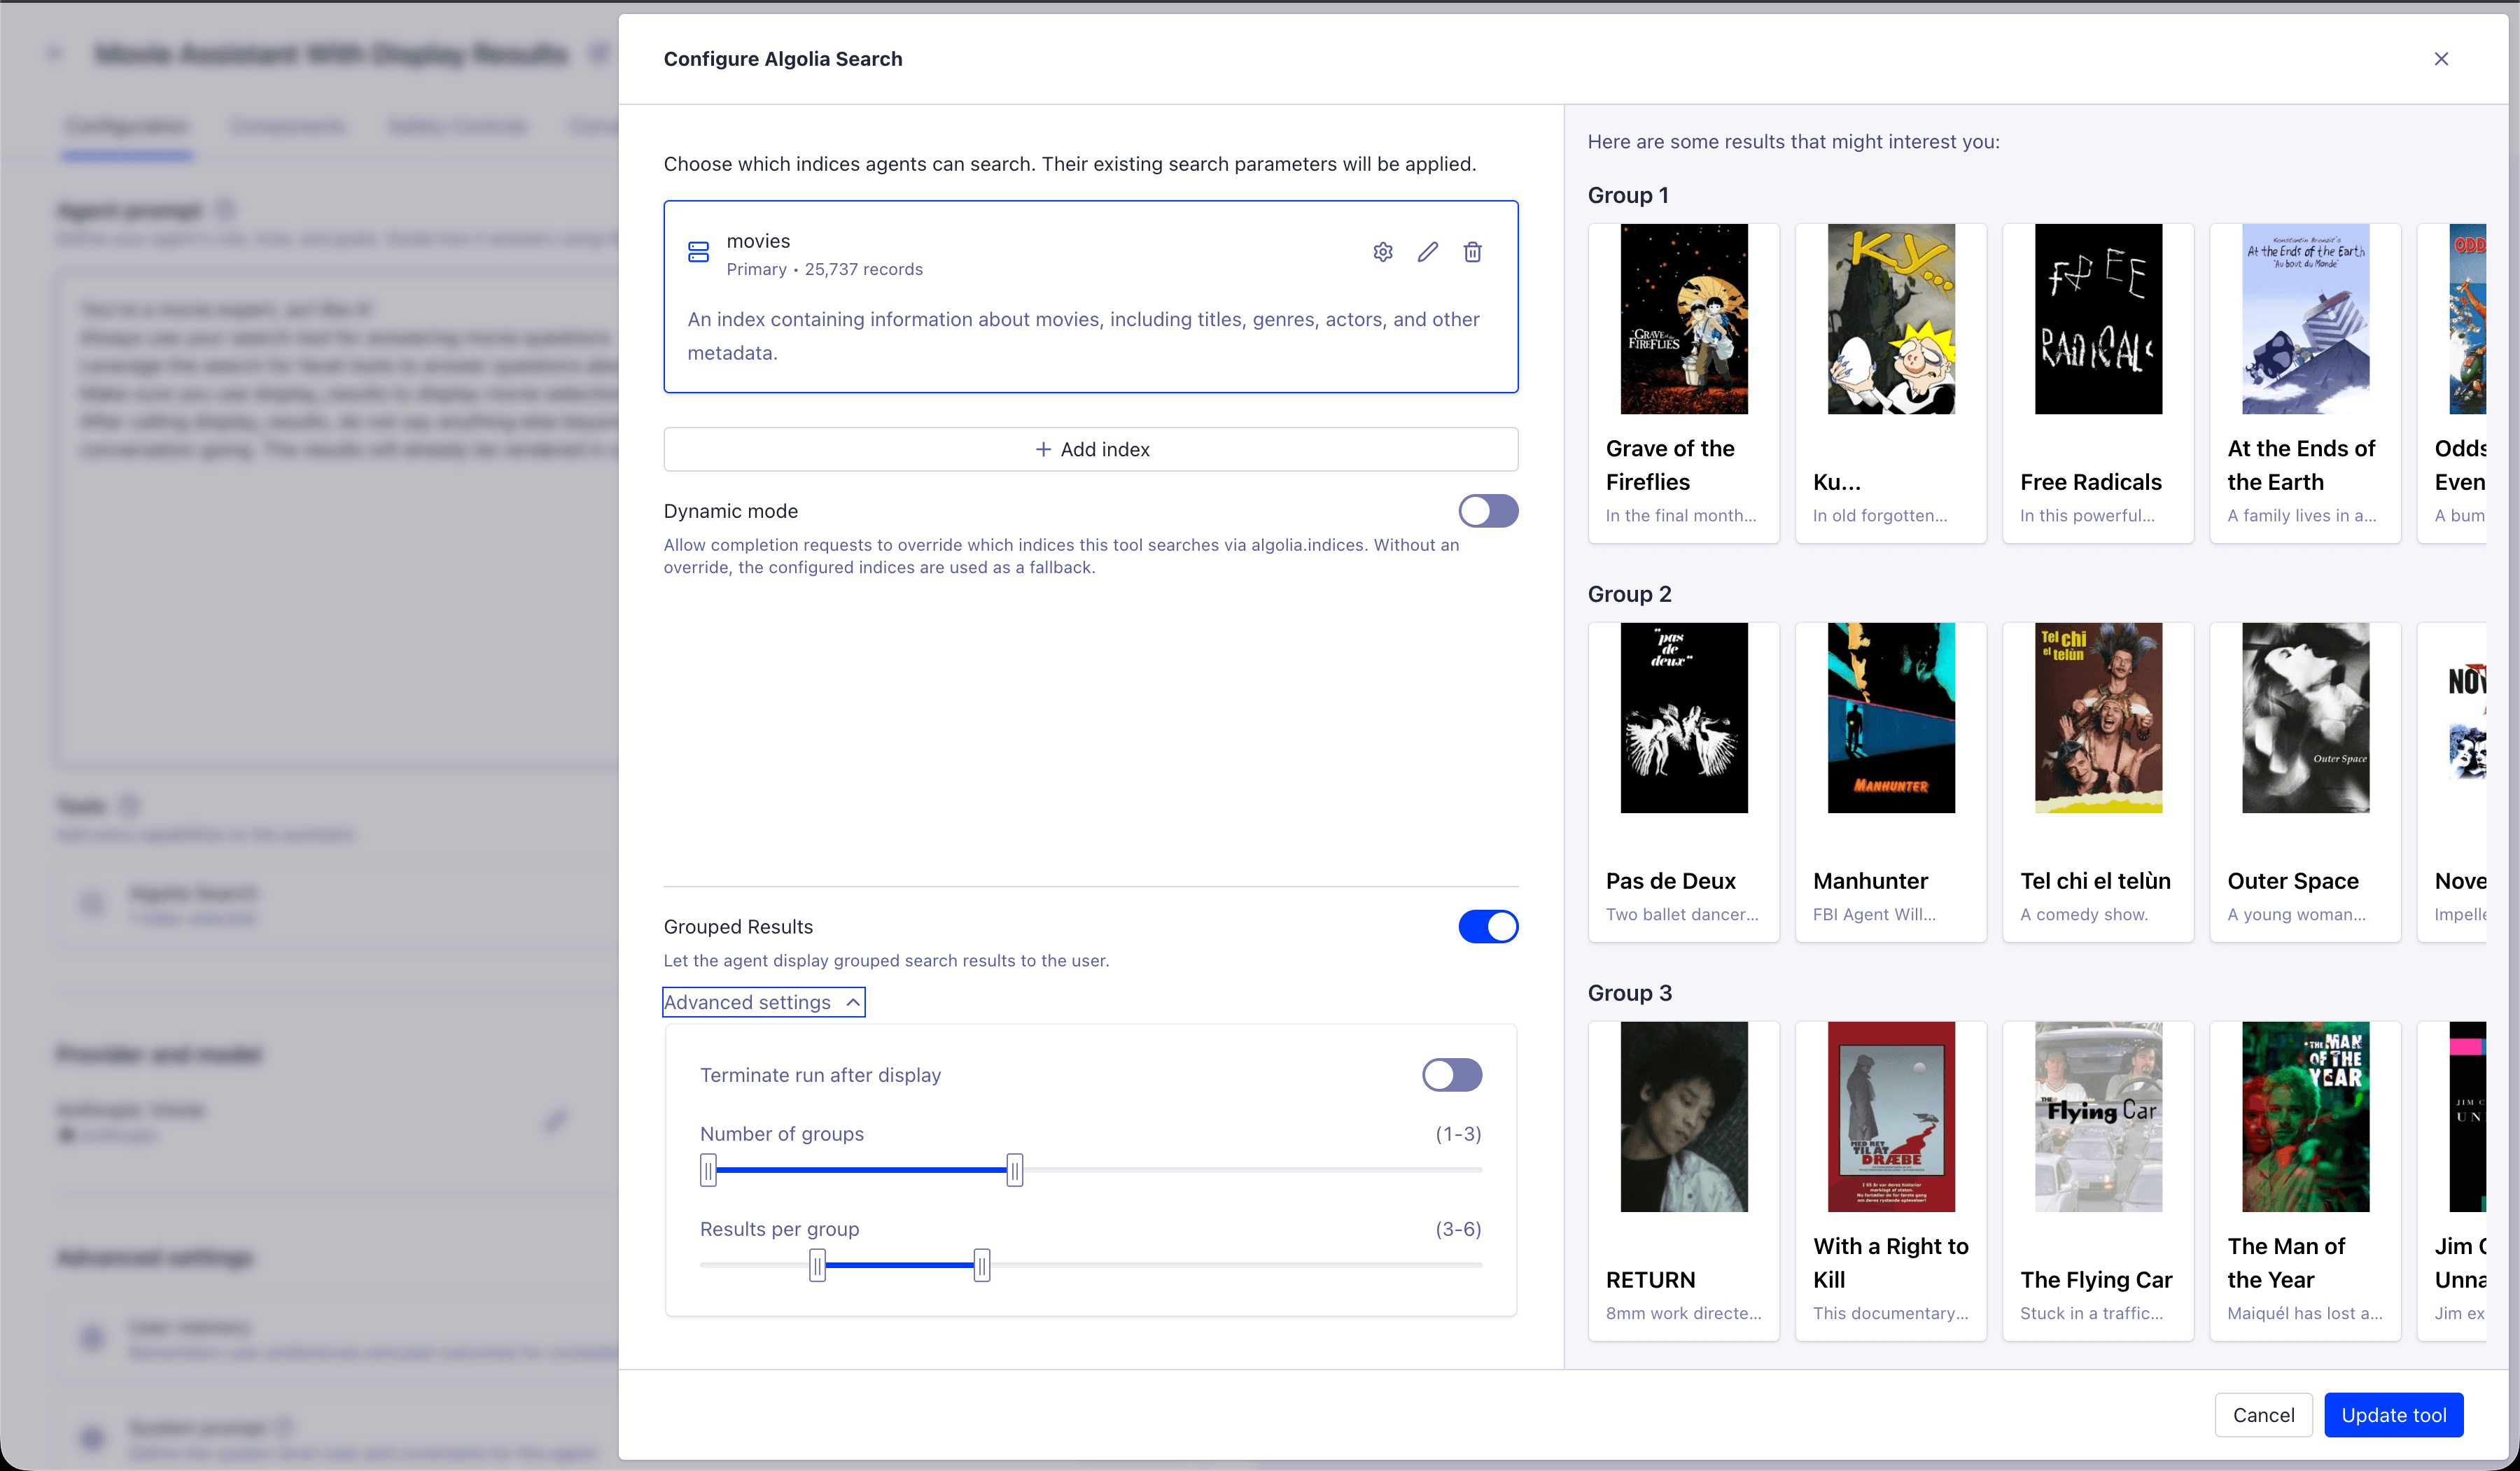
Task: Select the Manhunter poster
Action: (x=1891, y=718)
